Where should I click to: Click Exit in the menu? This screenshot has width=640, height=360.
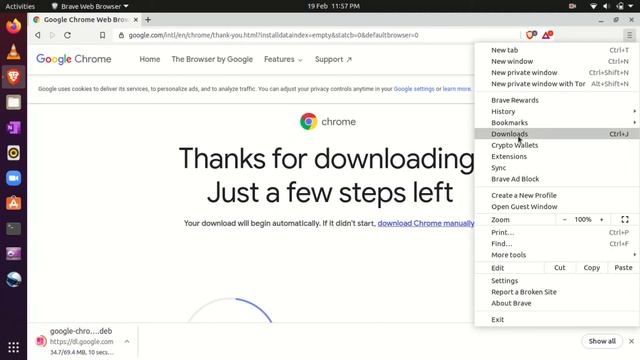point(557,320)
